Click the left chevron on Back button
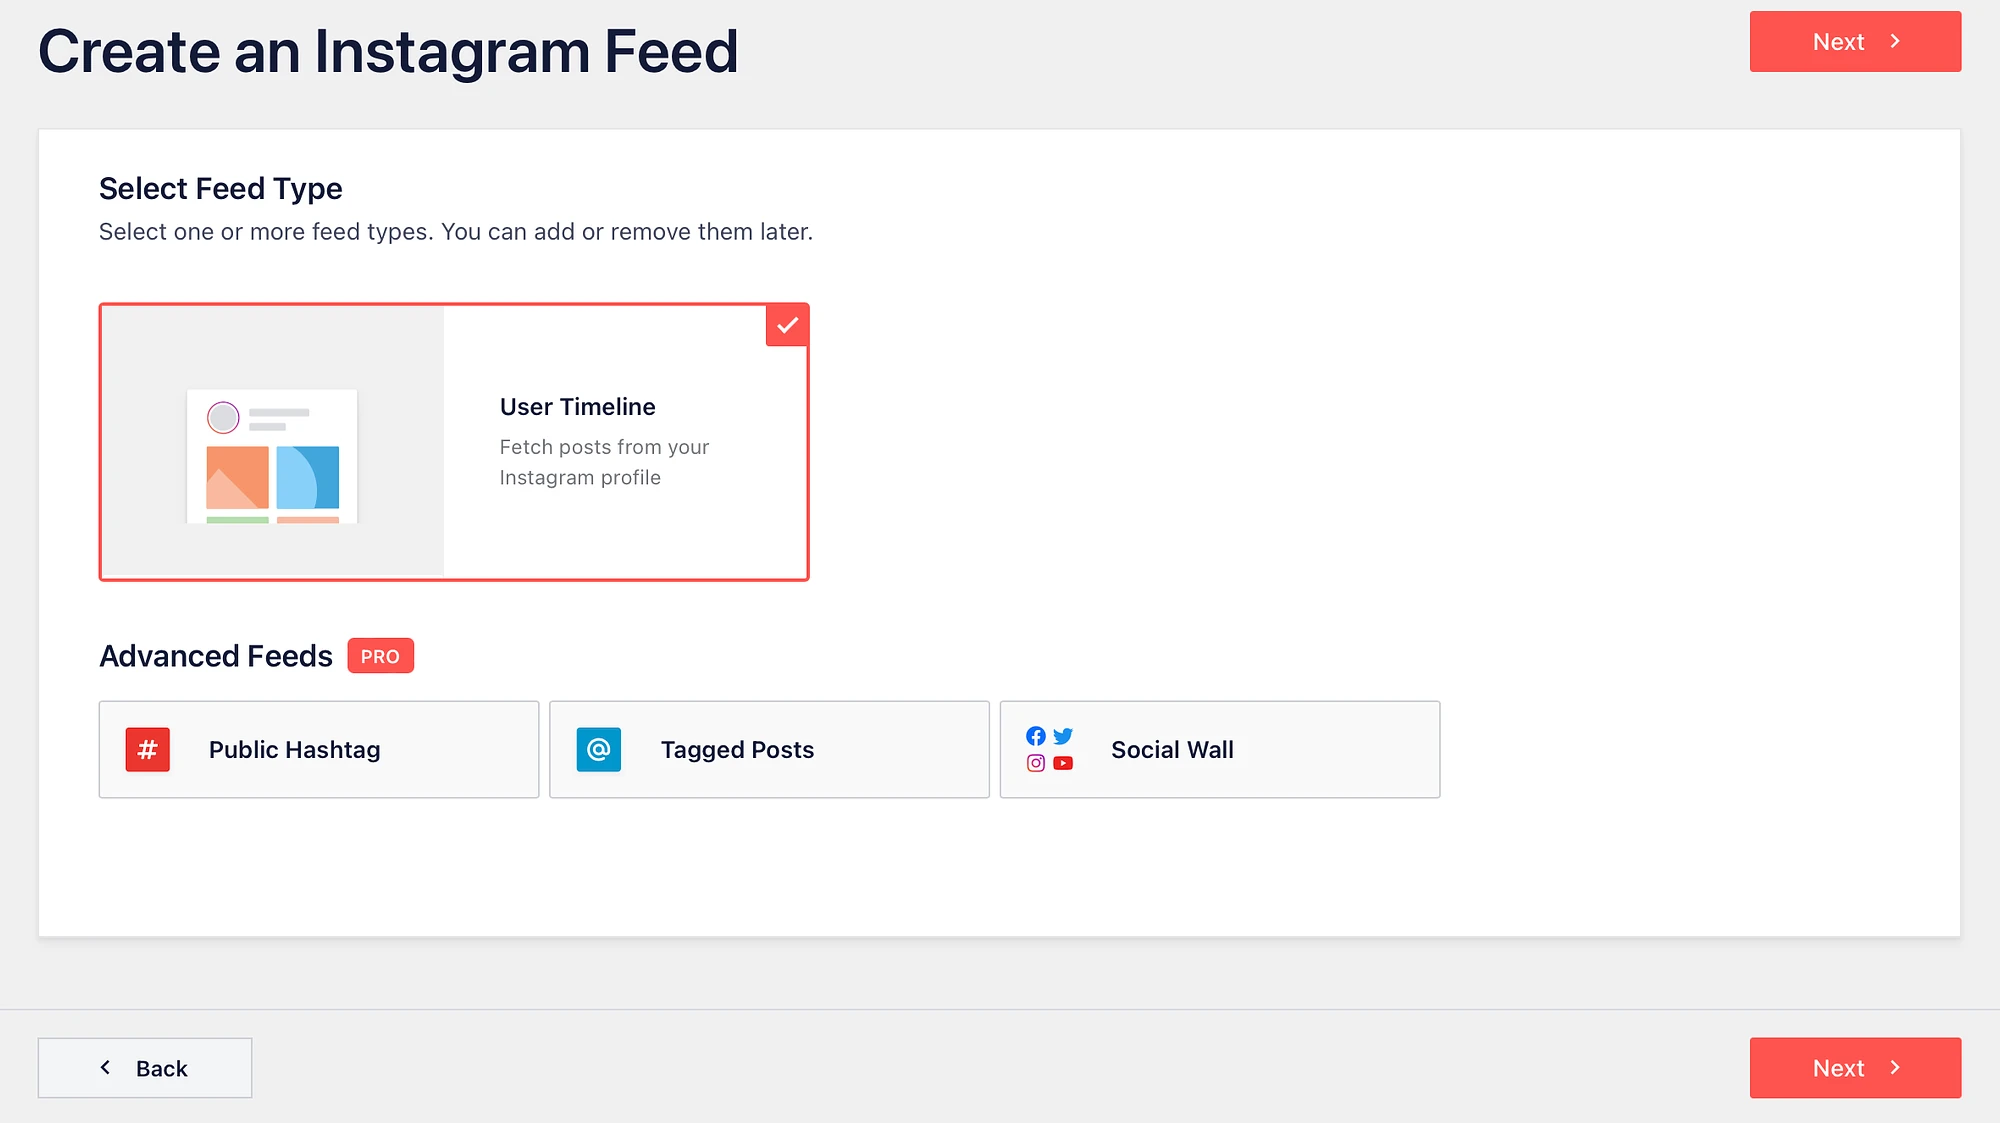Screen dimensions: 2000x1123 click(x=106, y=1068)
